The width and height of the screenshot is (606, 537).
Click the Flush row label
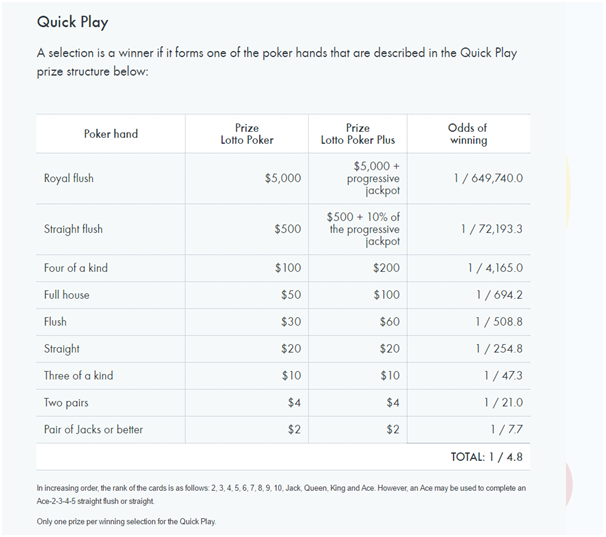point(56,322)
